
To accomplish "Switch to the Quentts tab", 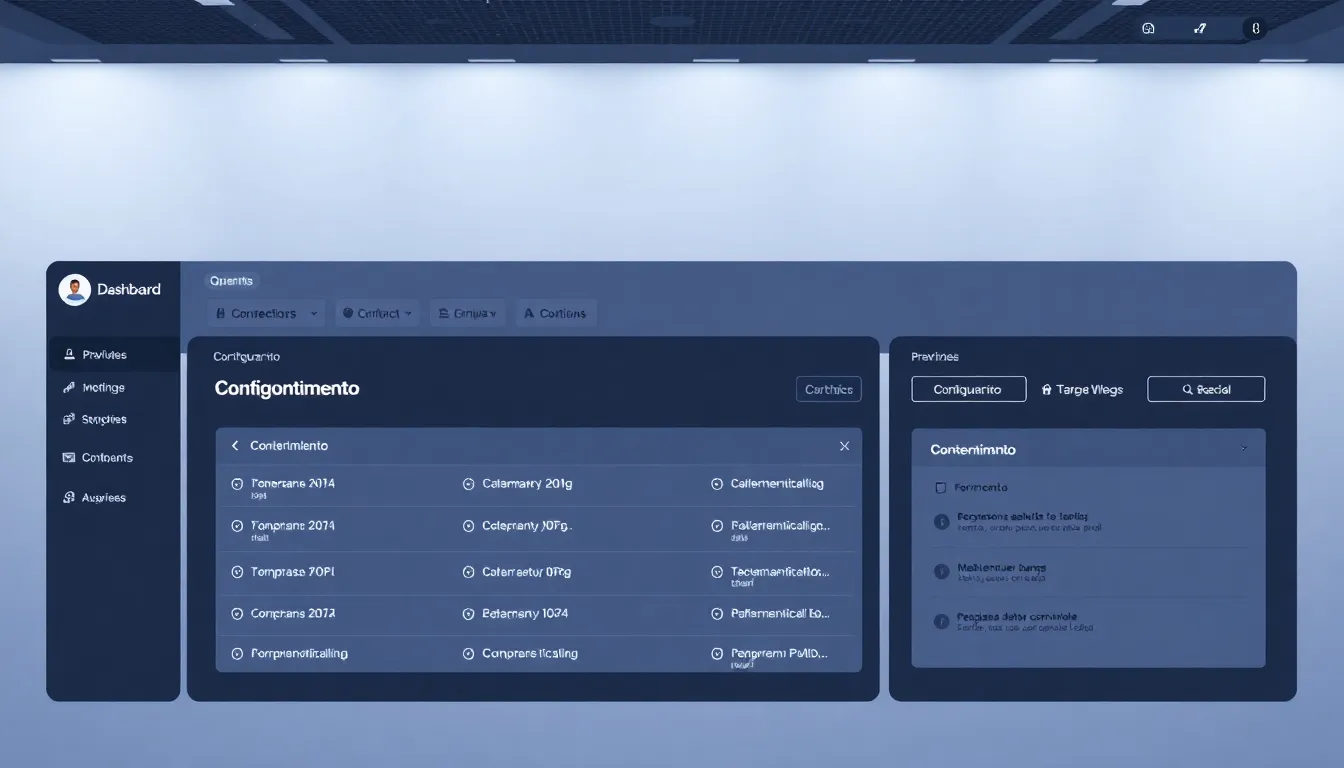I will pos(231,280).
